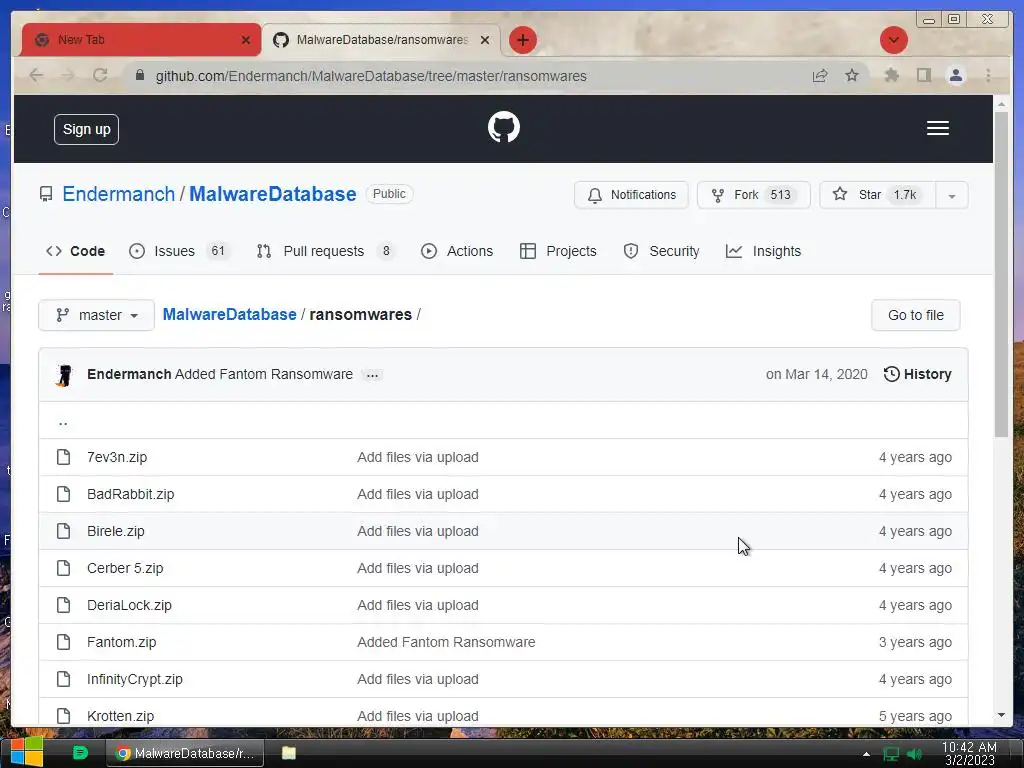Switch to the Code tab

75,251
